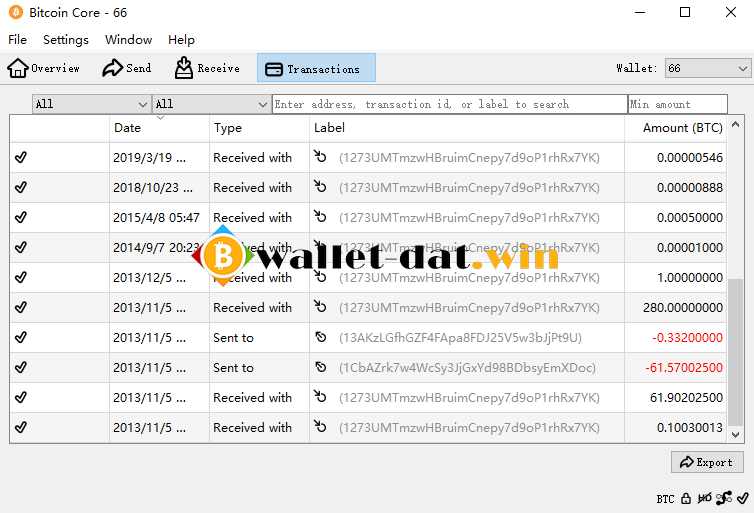Switch to the Send tab
This screenshot has width=754, height=513.
point(126,68)
